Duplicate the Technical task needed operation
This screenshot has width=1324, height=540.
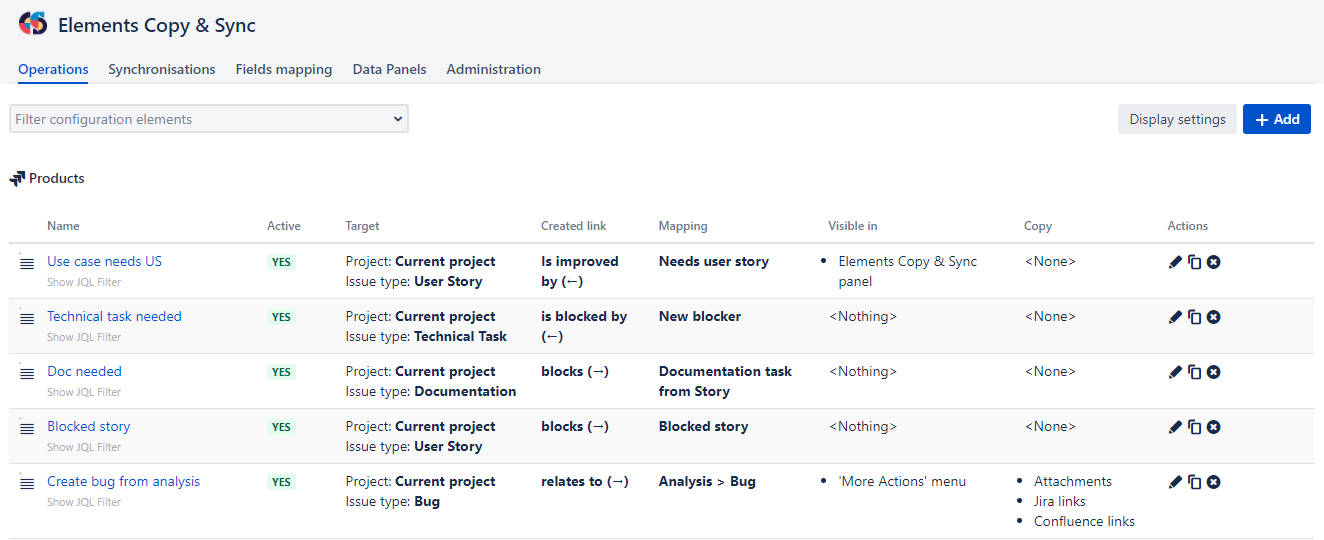click(1194, 317)
